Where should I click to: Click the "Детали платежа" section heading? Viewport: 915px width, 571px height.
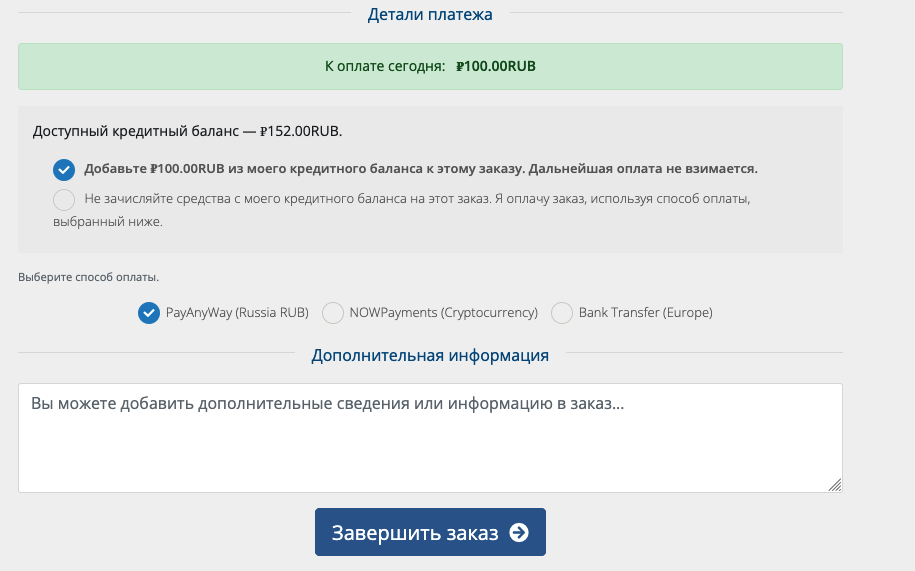click(x=430, y=14)
